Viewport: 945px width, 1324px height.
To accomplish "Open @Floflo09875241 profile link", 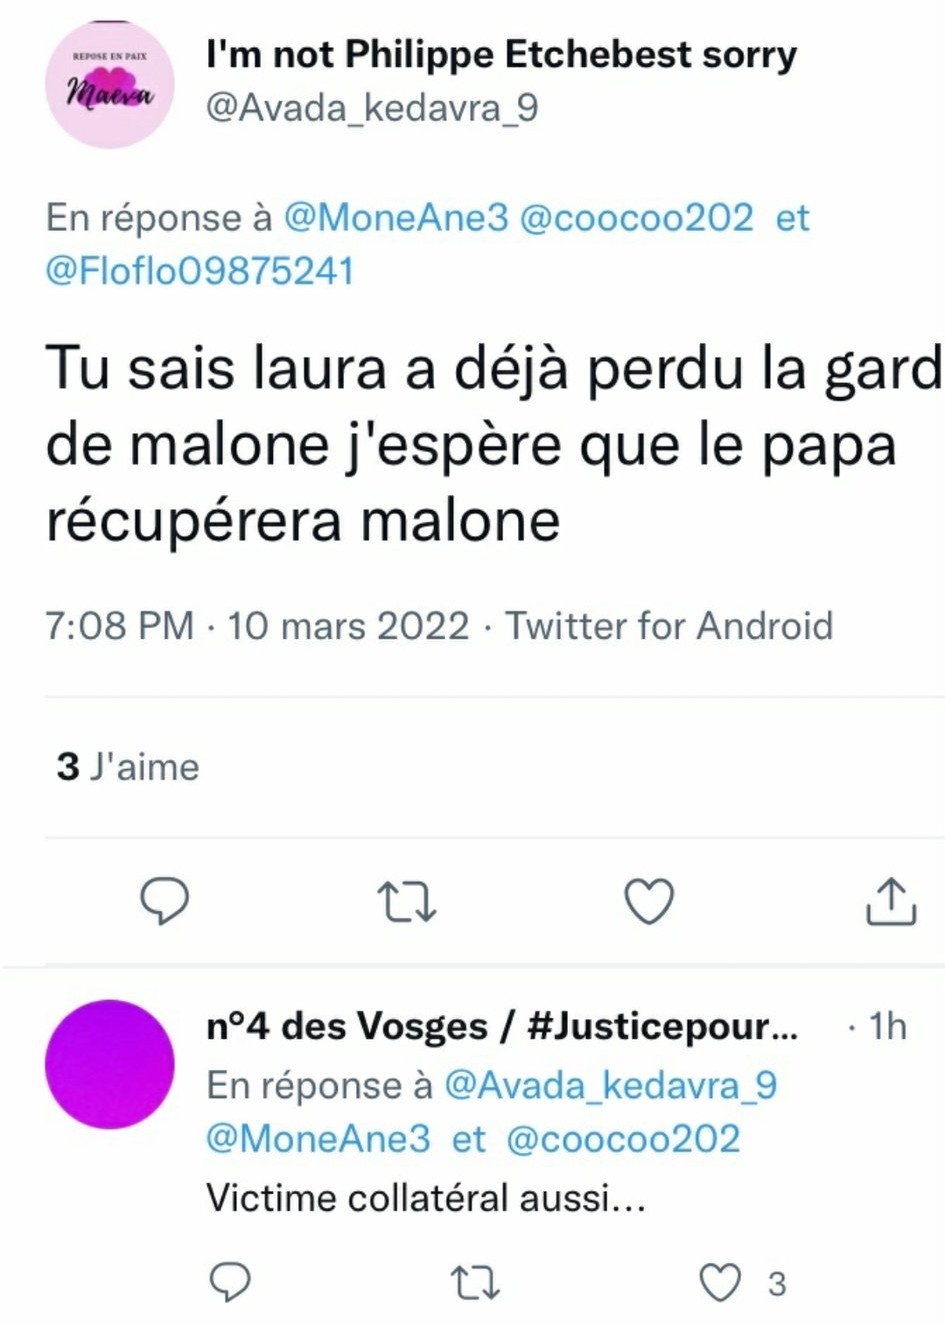I will [200, 271].
